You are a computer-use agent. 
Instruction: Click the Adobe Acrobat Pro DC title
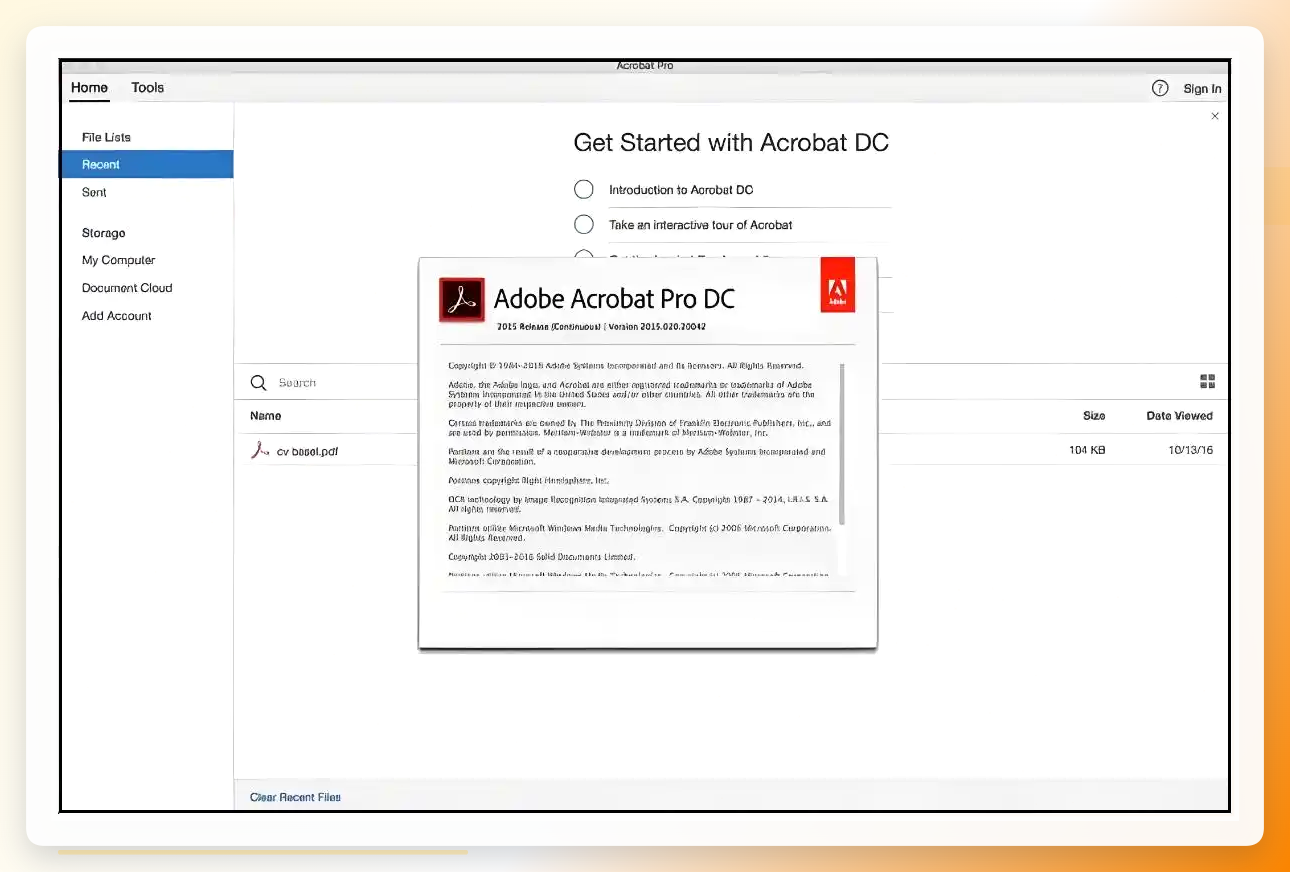(614, 298)
